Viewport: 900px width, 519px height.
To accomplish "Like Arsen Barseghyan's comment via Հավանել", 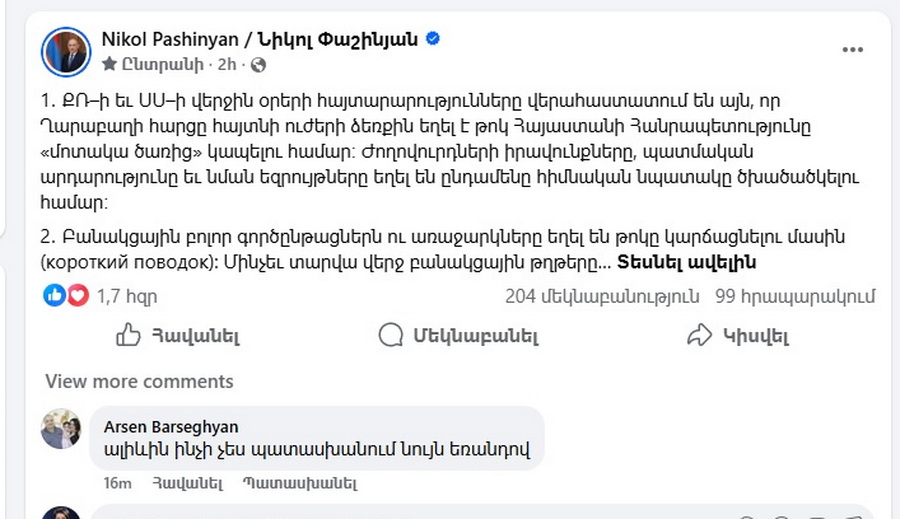I will (187, 483).
